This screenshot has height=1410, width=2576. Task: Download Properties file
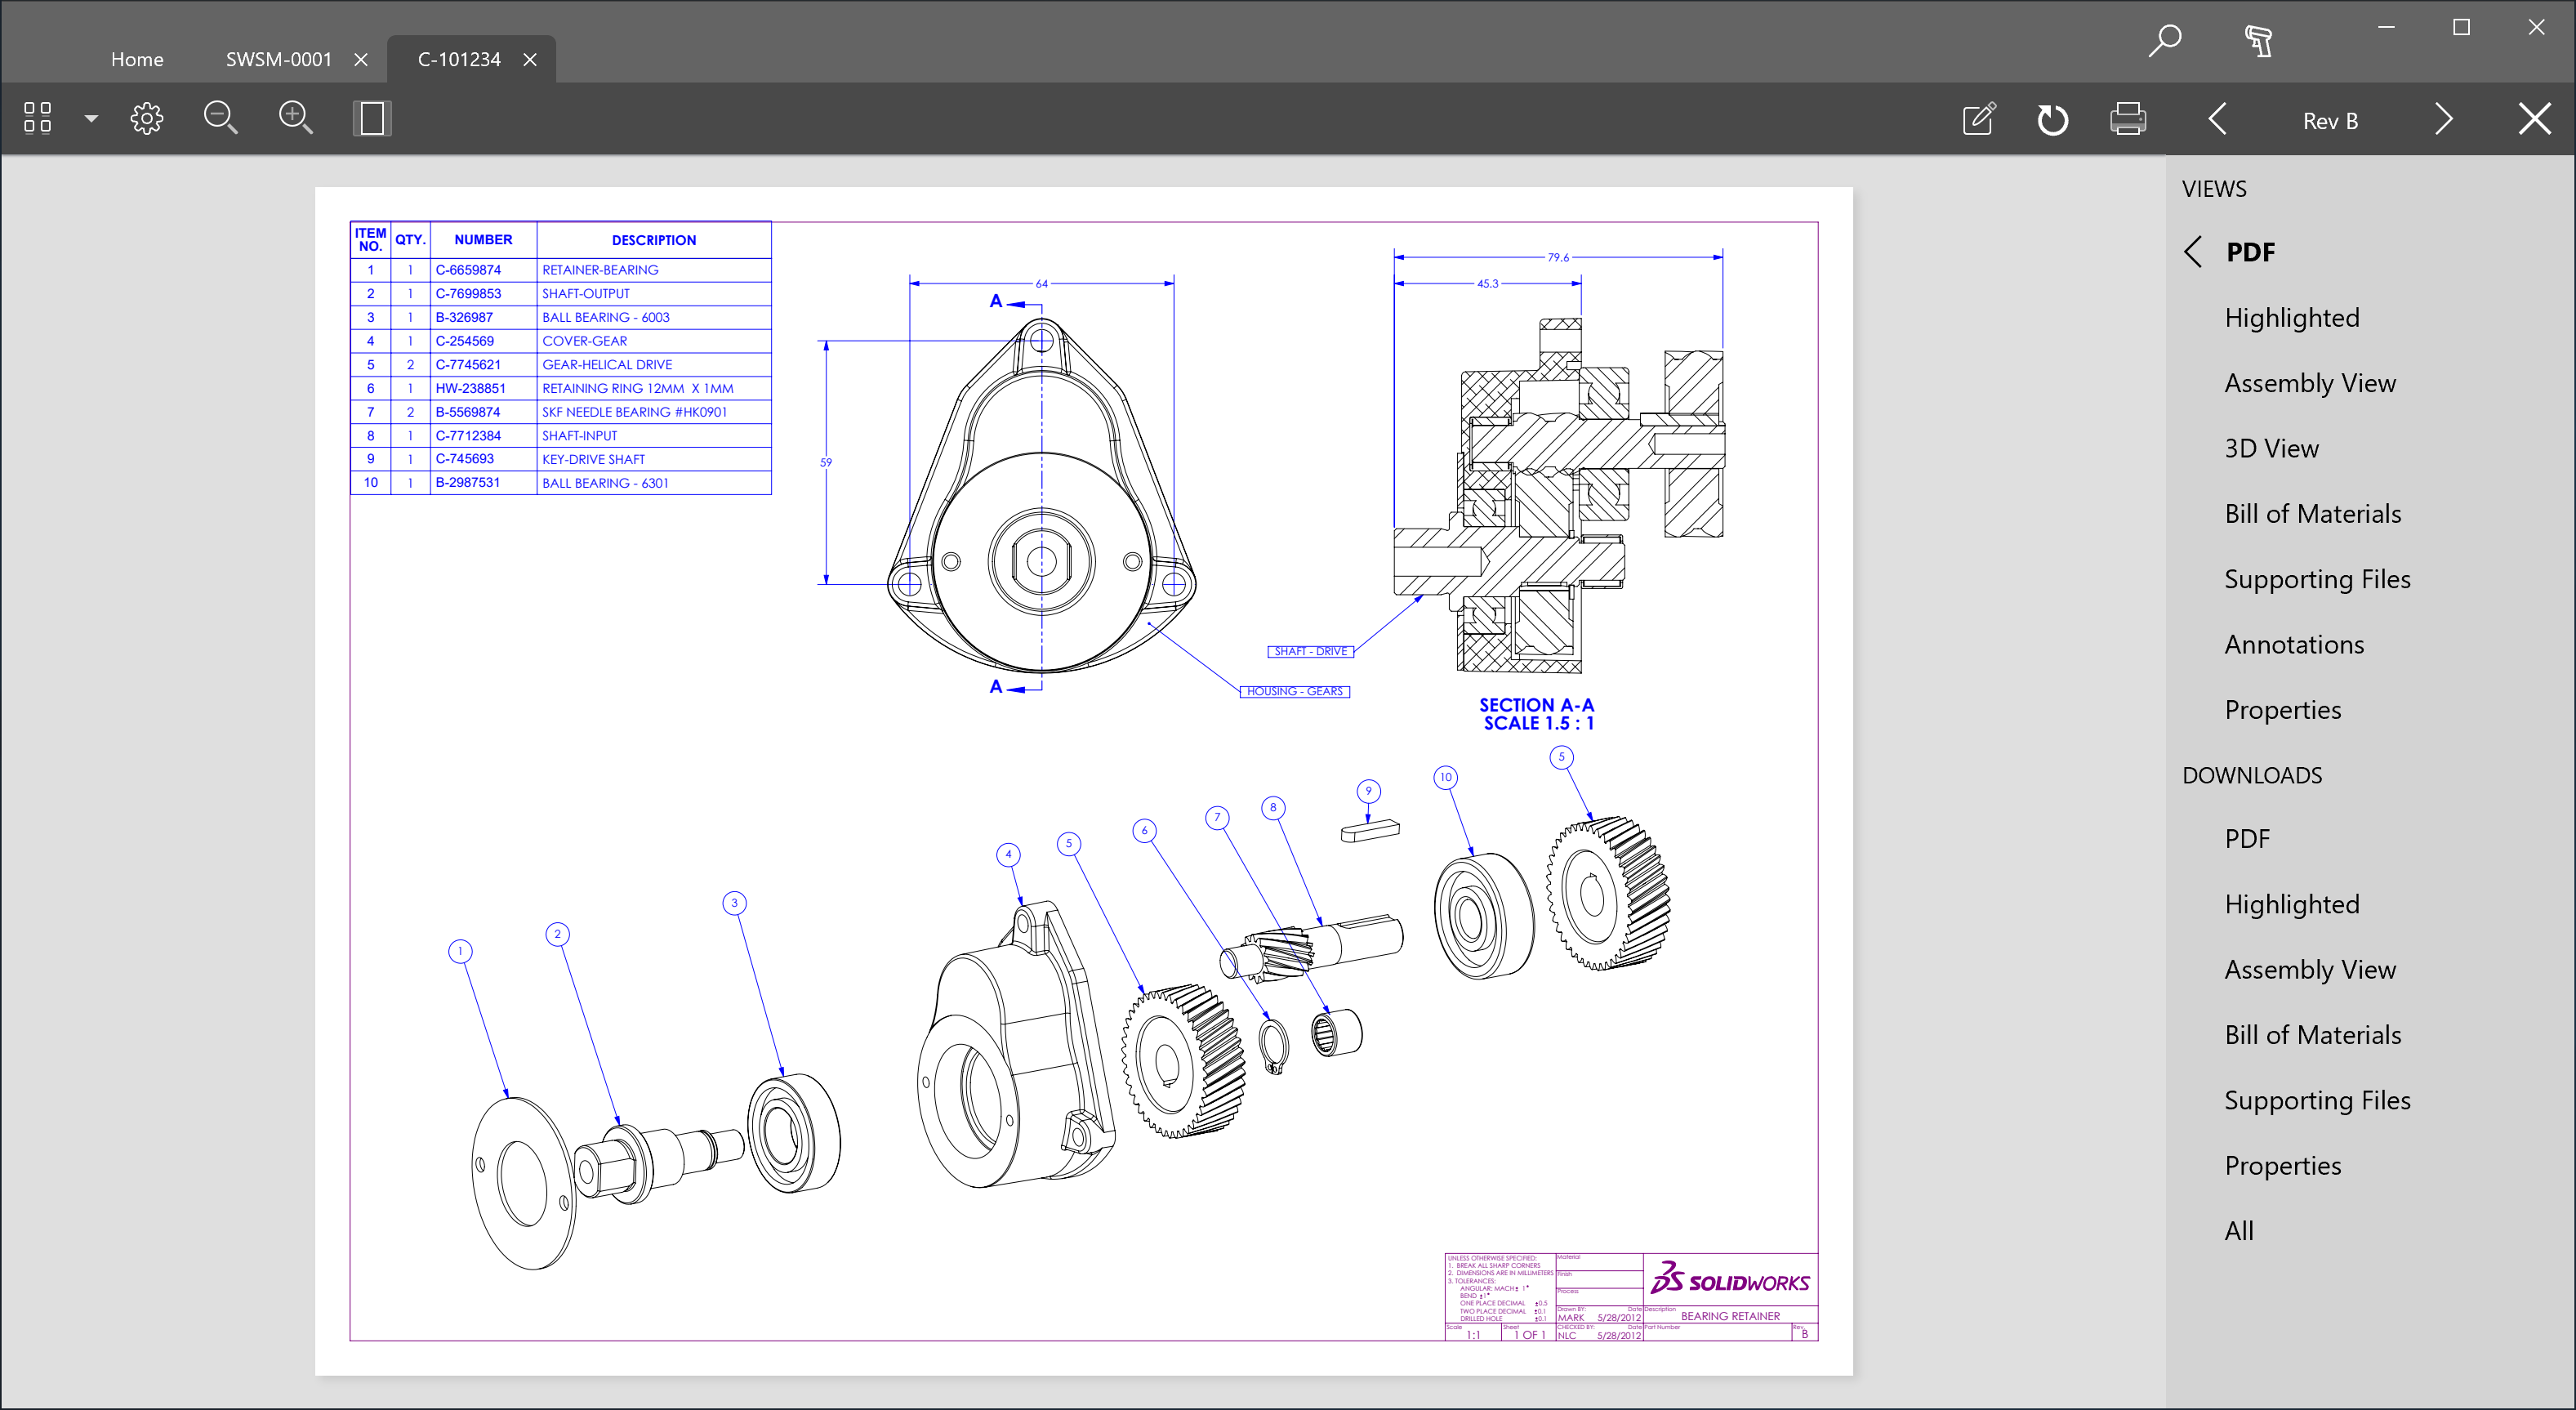(x=2282, y=1166)
